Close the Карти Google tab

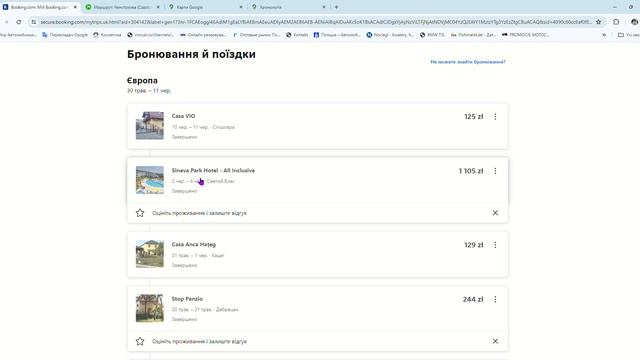click(x=241, y=7)
